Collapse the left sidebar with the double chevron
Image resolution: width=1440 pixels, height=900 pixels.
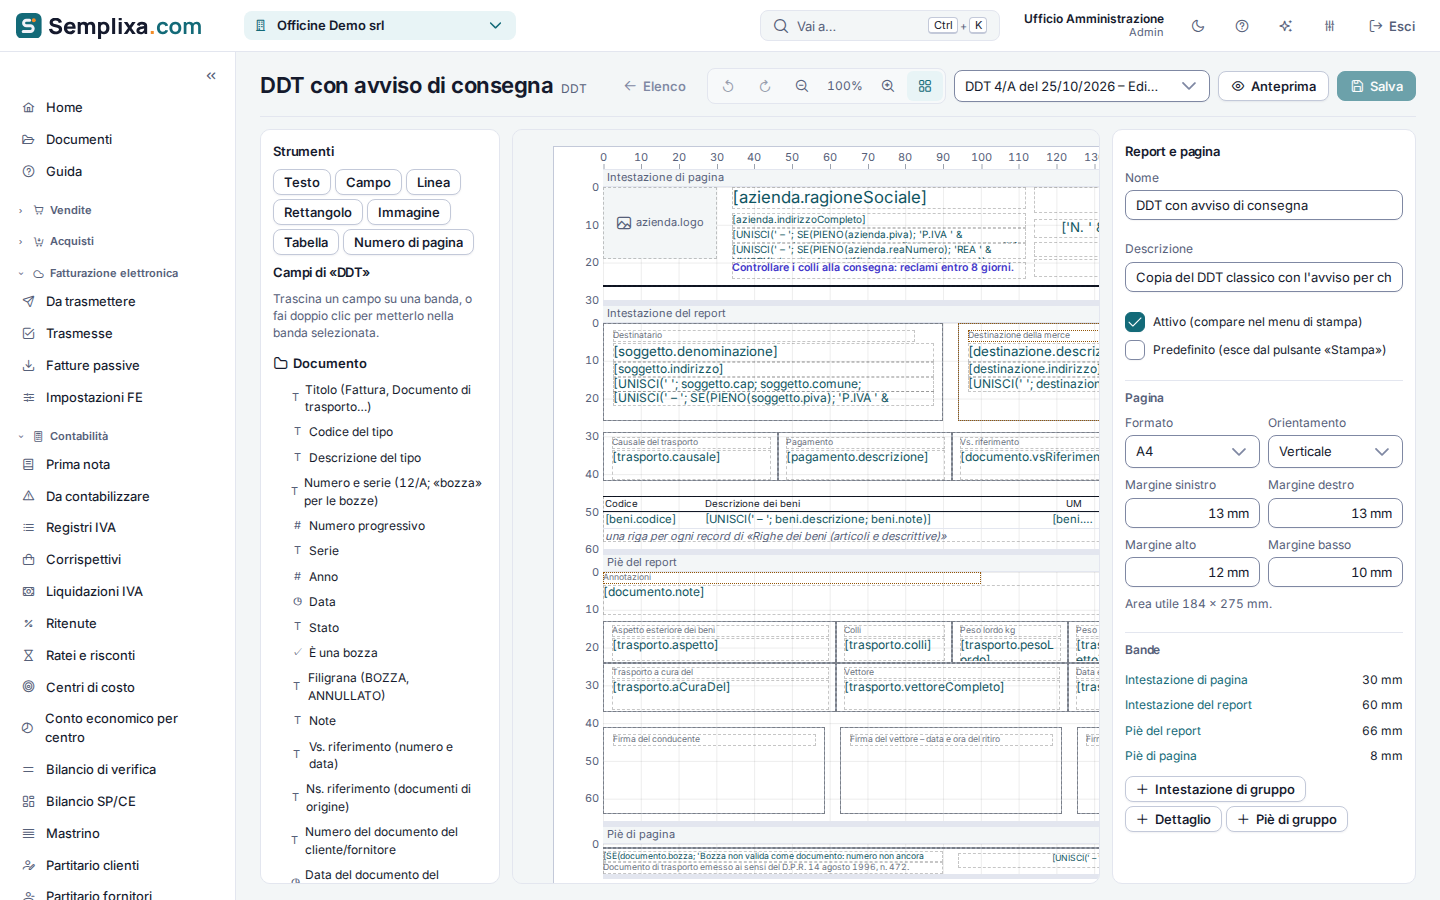click(x=211, y=76)
